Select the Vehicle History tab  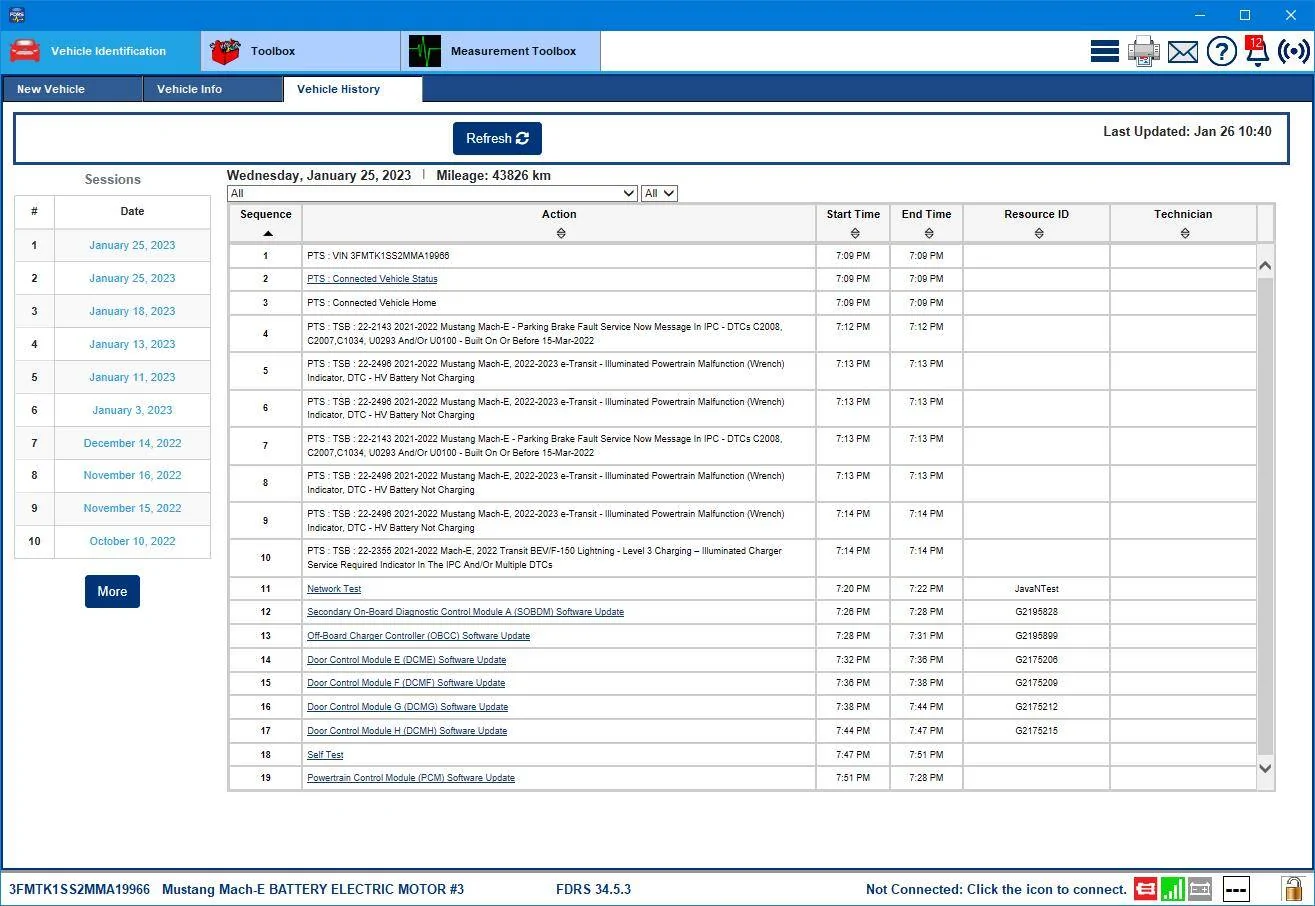[352, 89]
